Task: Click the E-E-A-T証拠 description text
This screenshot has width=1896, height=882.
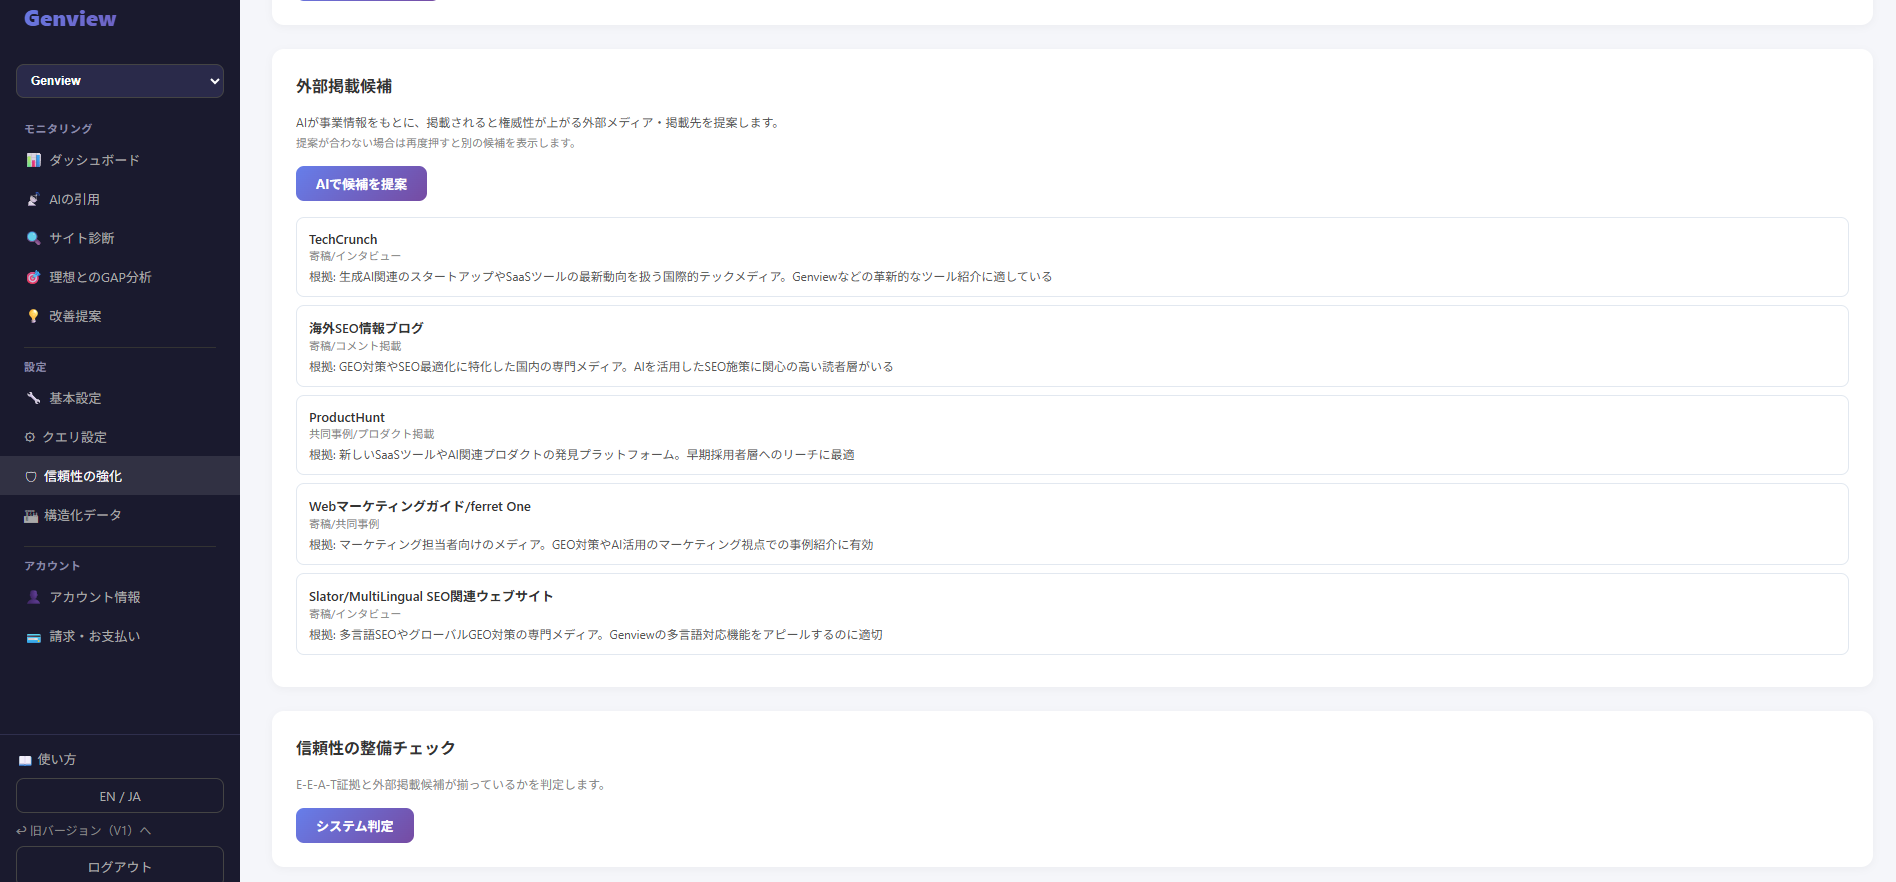Action: coord(452,785)
